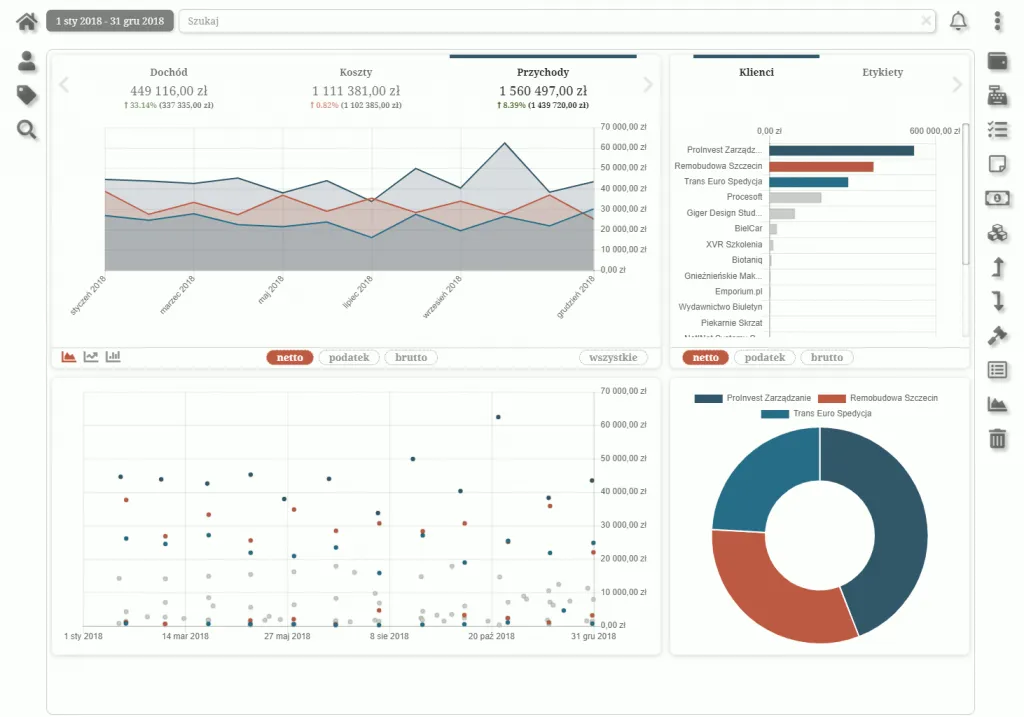Select brutto in clients panel filter
Image resolution: width=1024 pixels, height=717 pixels.
pos(827,357)
